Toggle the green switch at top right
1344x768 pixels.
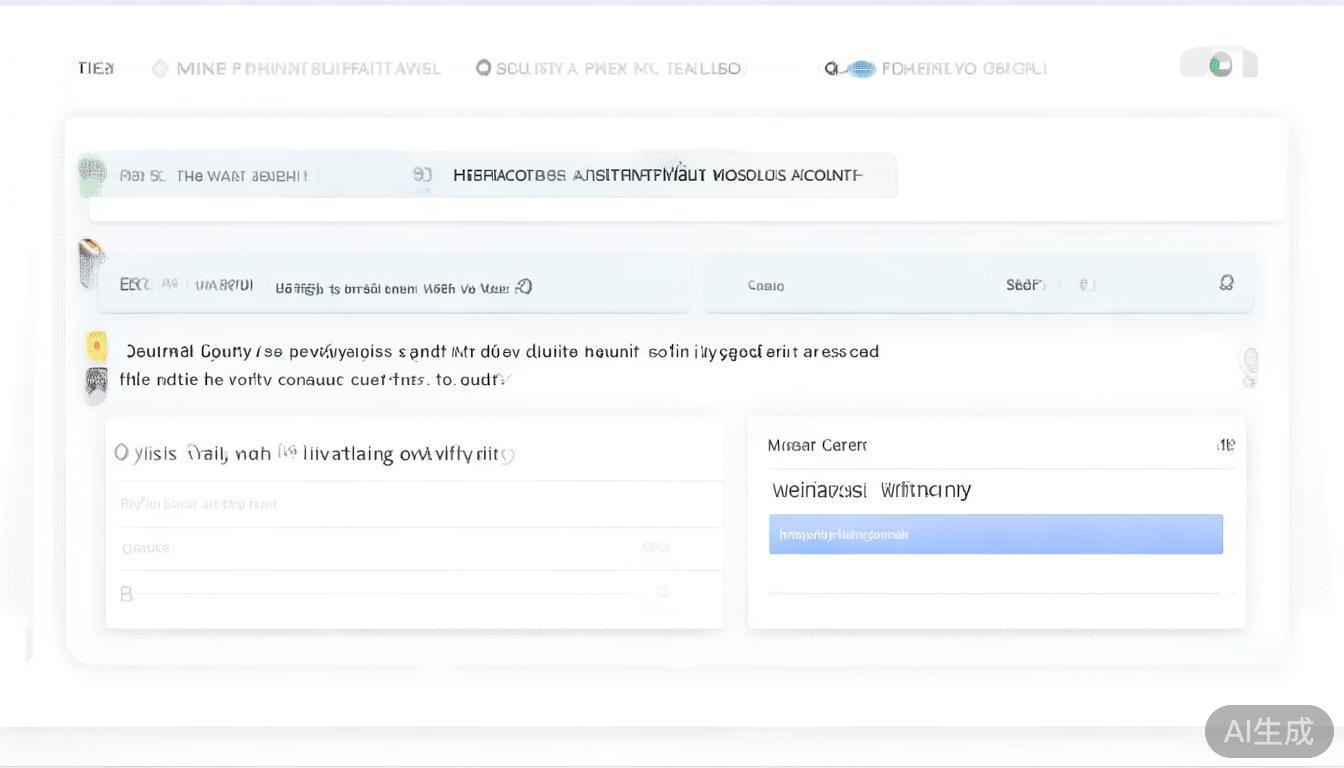1219,65
